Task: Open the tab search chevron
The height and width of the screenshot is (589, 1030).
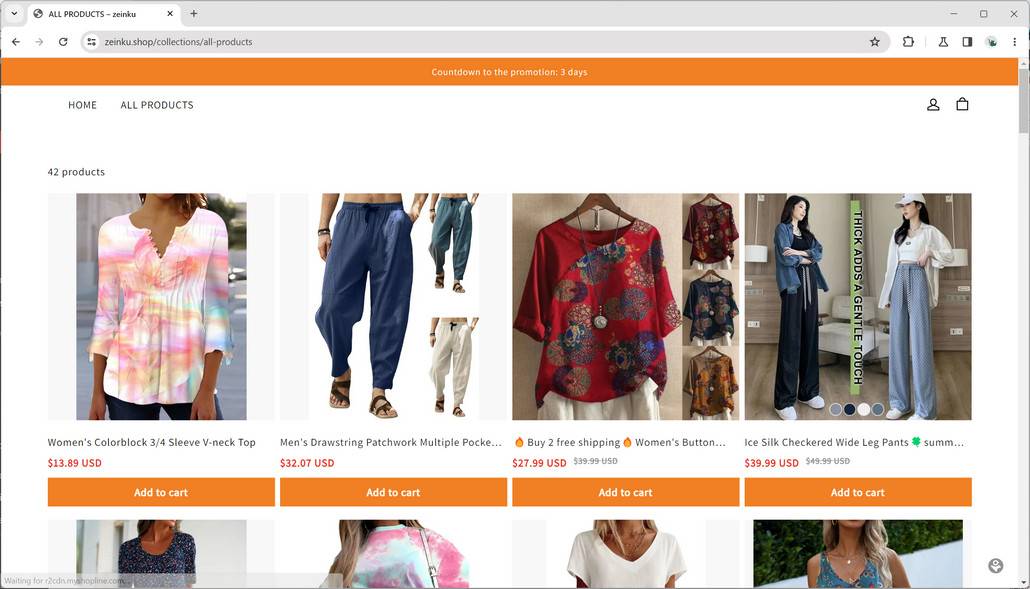Action: pyautogui.click(x=14, y=13)
